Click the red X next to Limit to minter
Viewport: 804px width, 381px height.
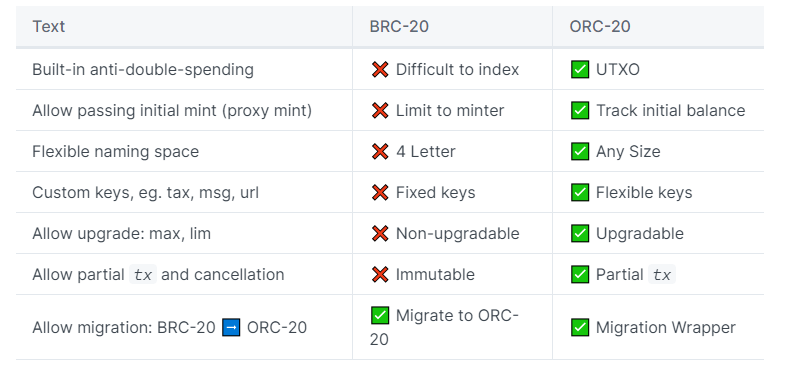pyautogui.click(x=380, y=110)
